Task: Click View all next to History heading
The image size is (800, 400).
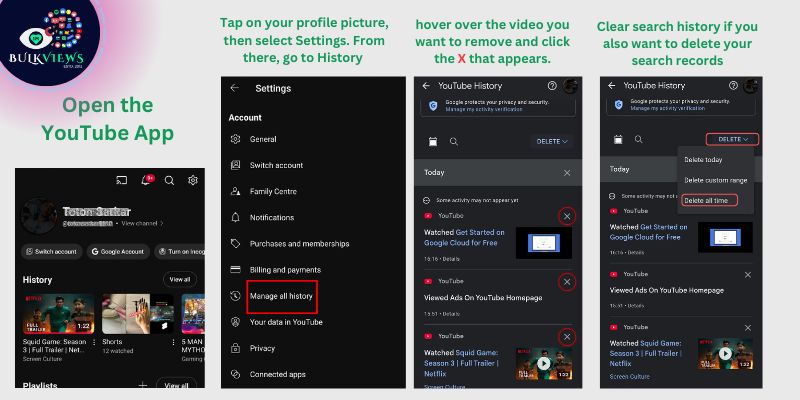Action: 180,280
